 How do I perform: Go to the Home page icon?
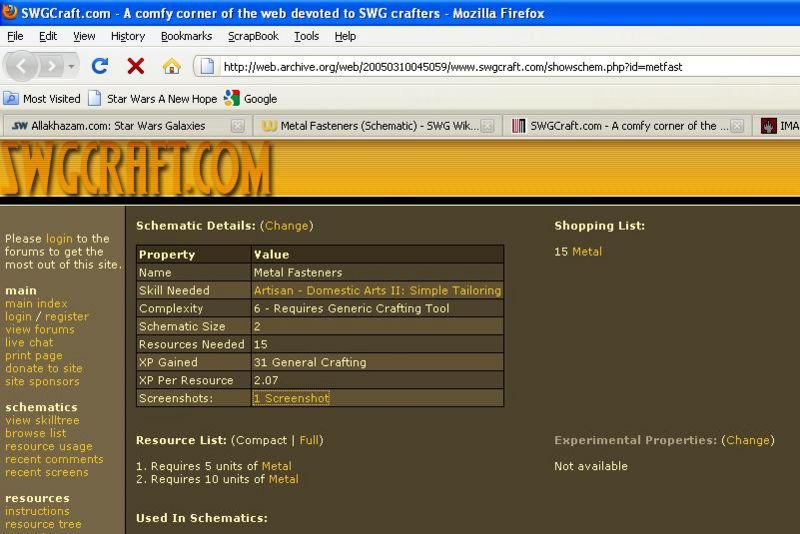171,66
